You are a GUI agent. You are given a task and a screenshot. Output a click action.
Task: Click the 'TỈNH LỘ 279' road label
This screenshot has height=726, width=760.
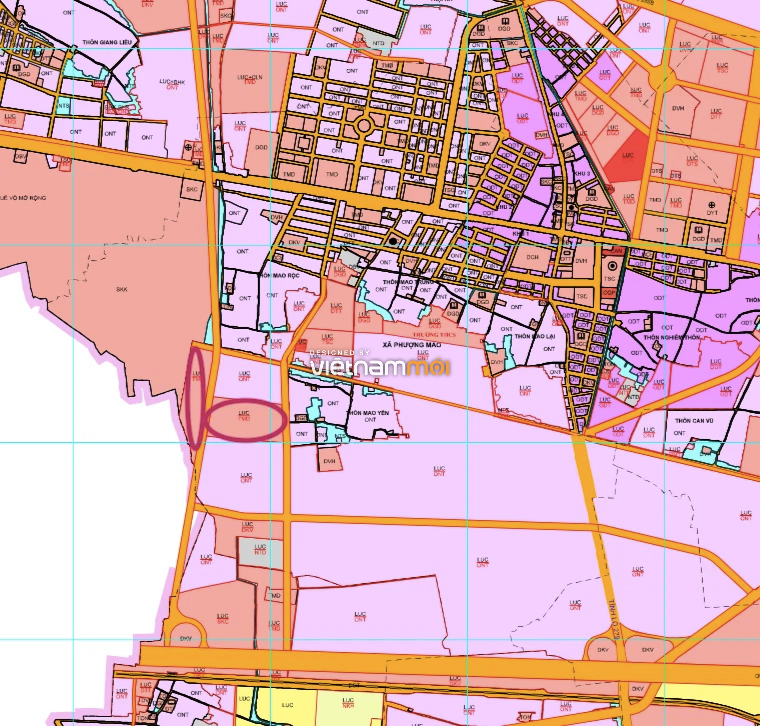point(613,620)
